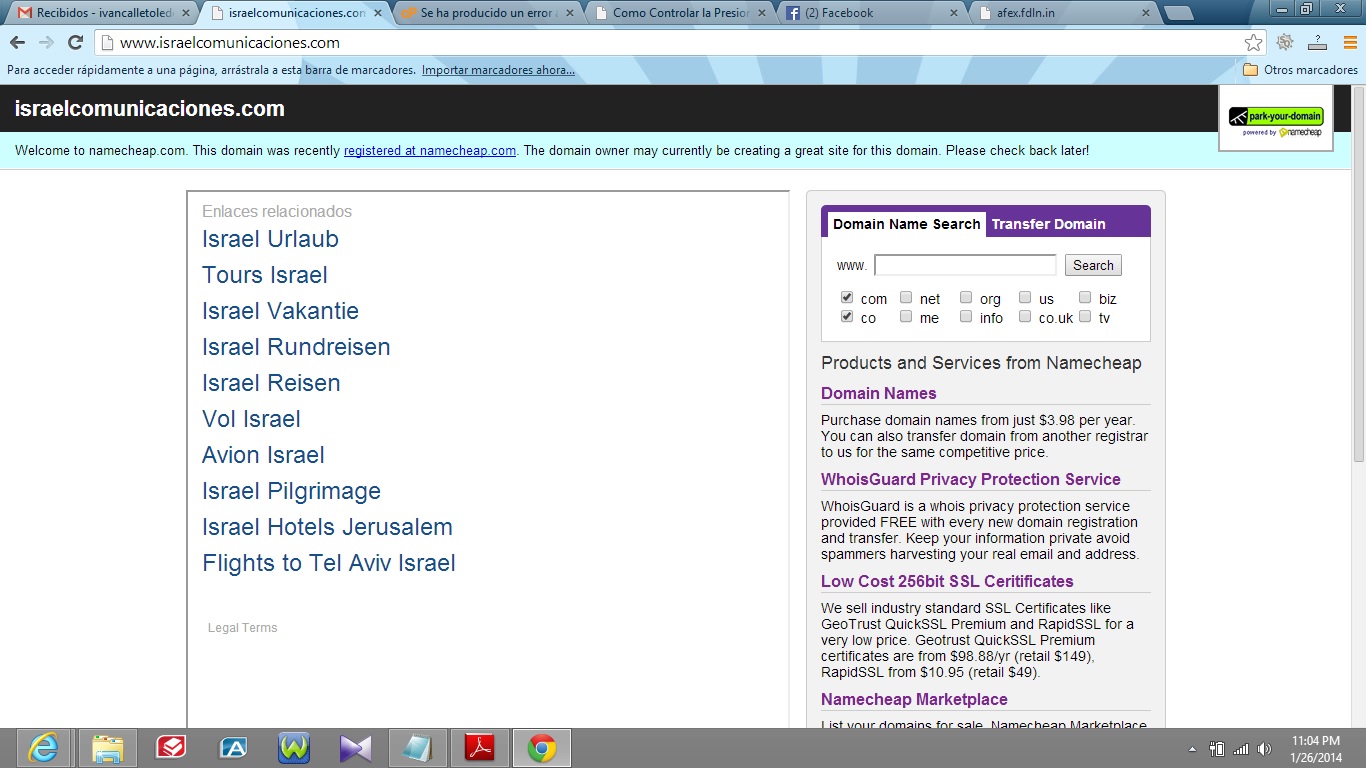Check the org domain checkbox
Screen dimensions: 1366x768
click(x=966, y=297)
